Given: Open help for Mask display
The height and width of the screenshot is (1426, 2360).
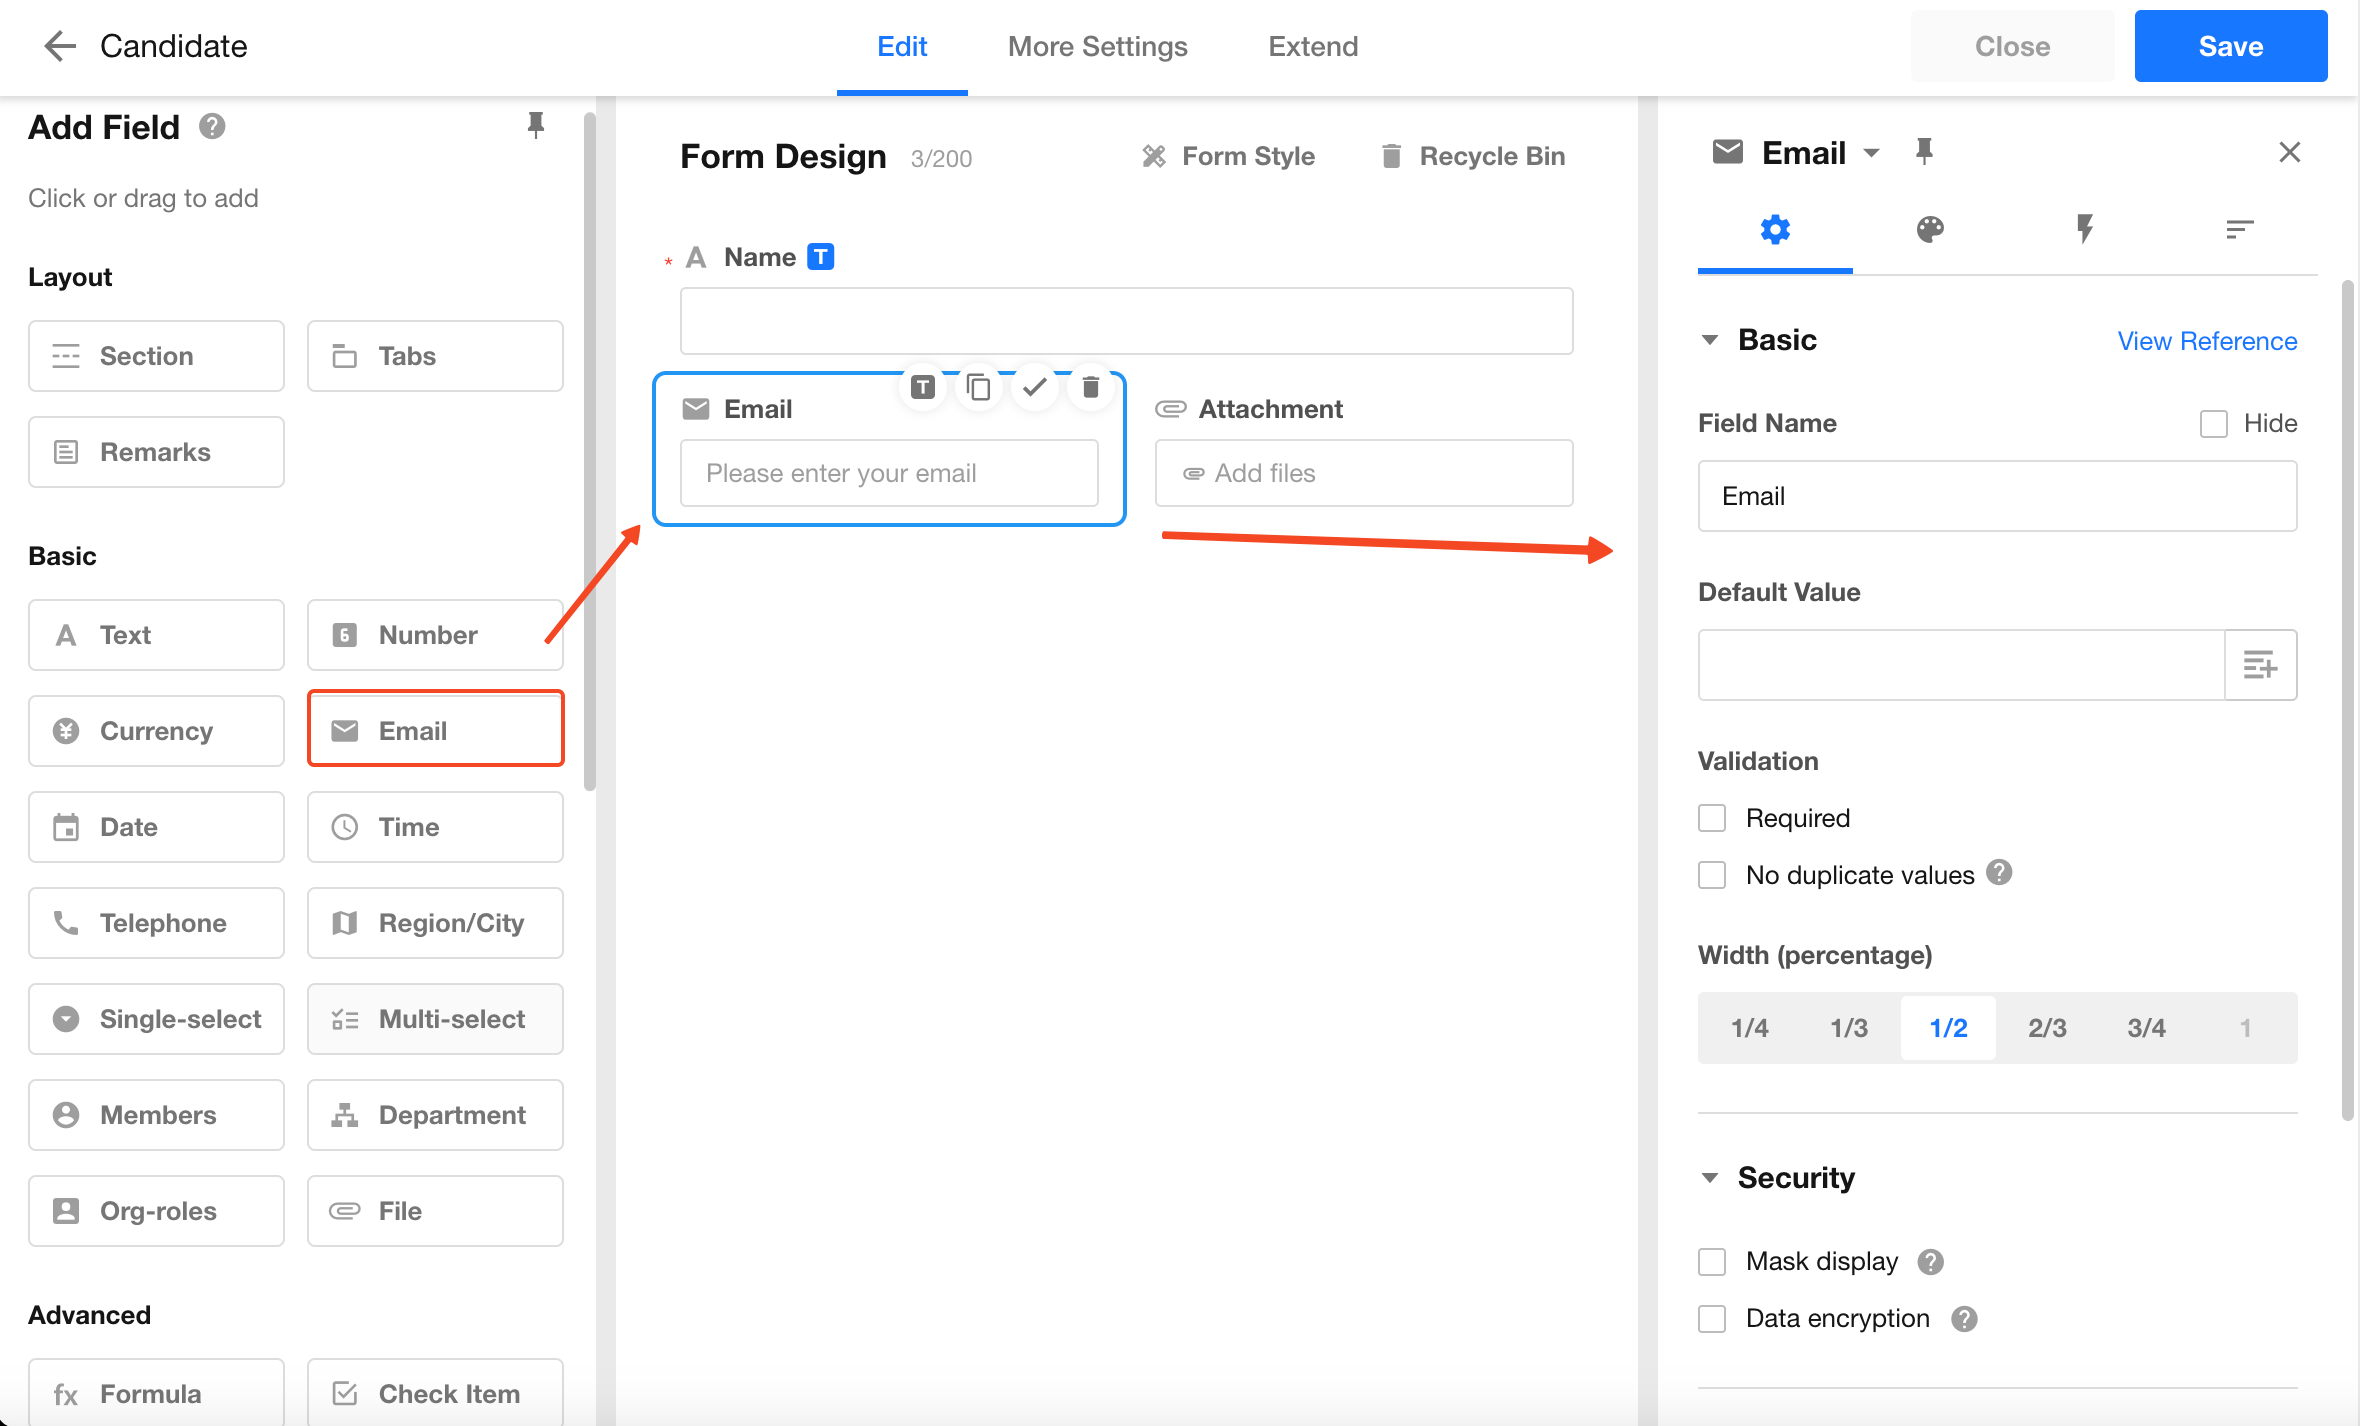Looking at the screenshot, I should 1931,1262.
